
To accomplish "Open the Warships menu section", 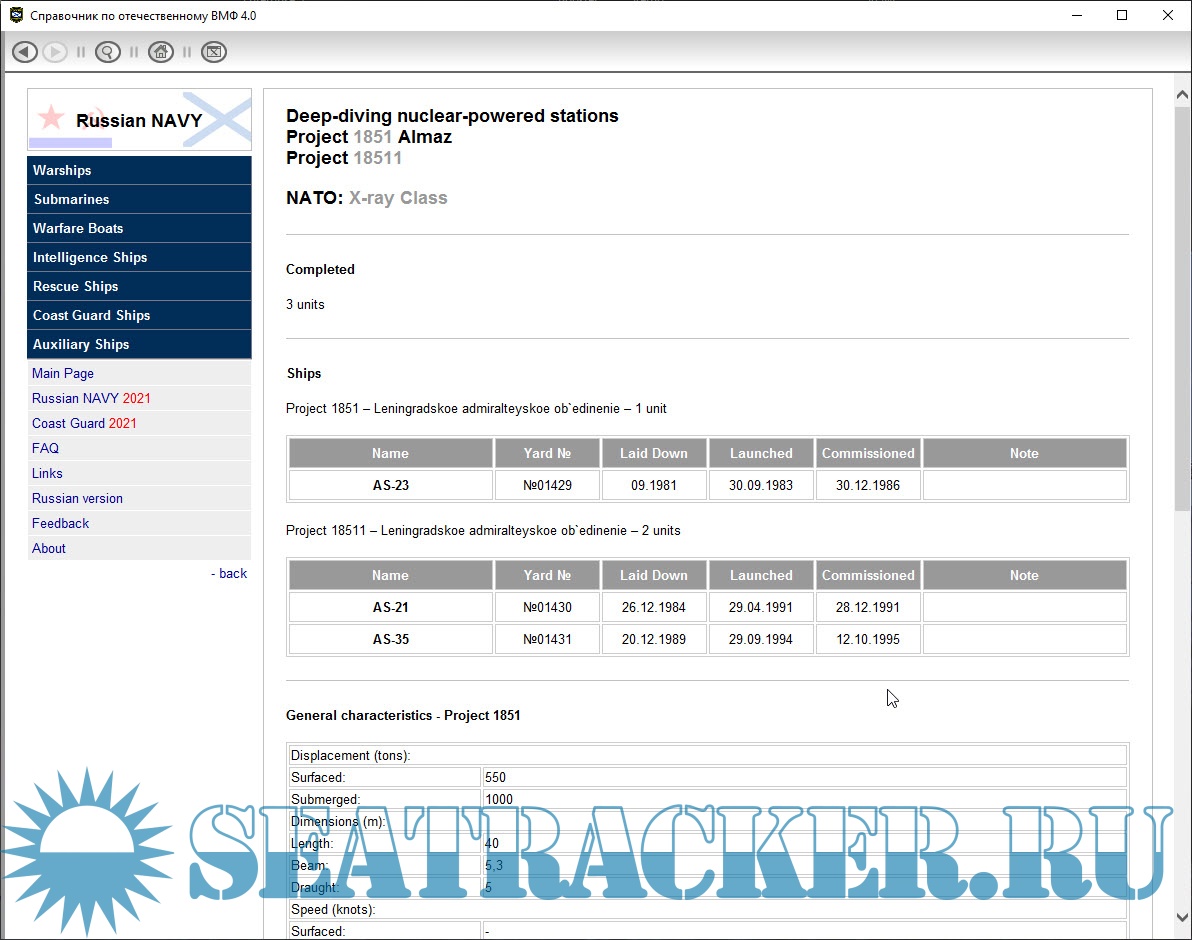I will tap(62, 170).
